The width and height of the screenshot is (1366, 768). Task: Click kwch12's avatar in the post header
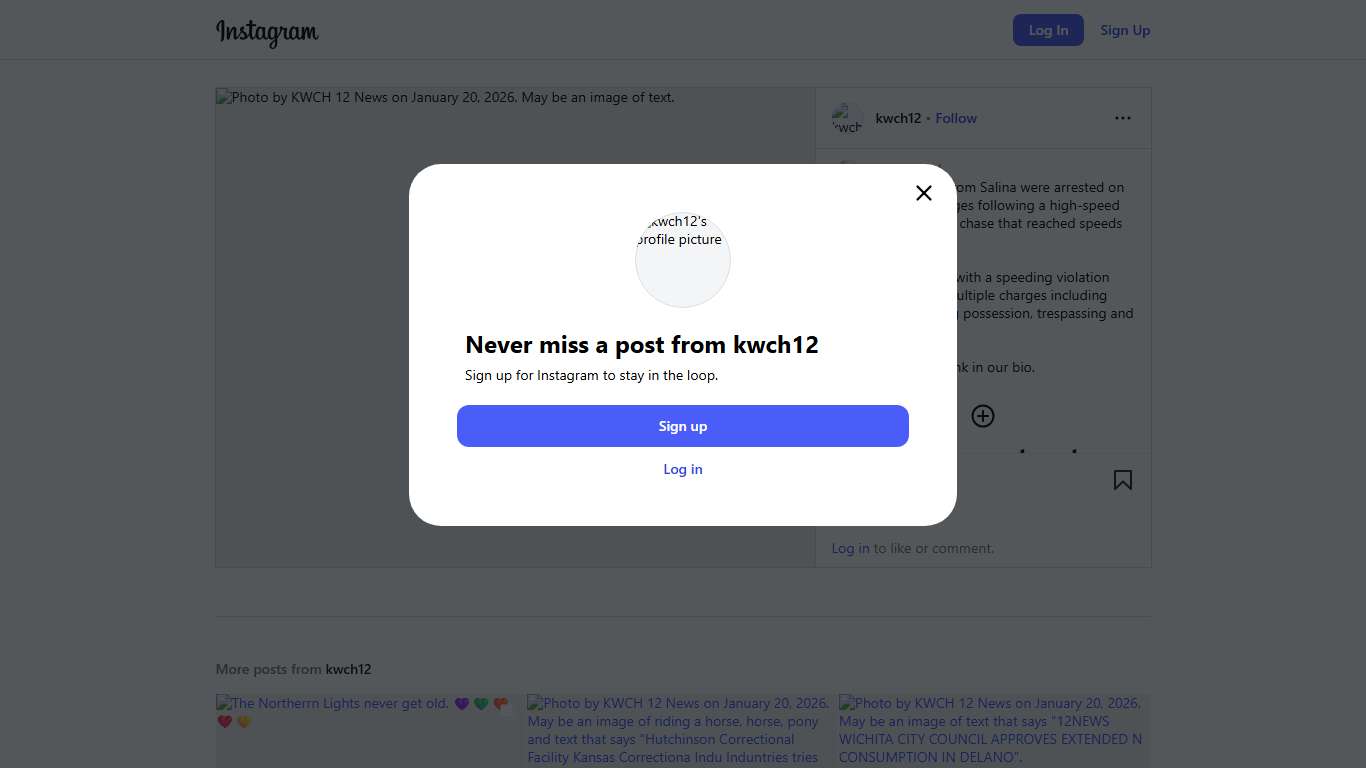click(x=847, y=118)
